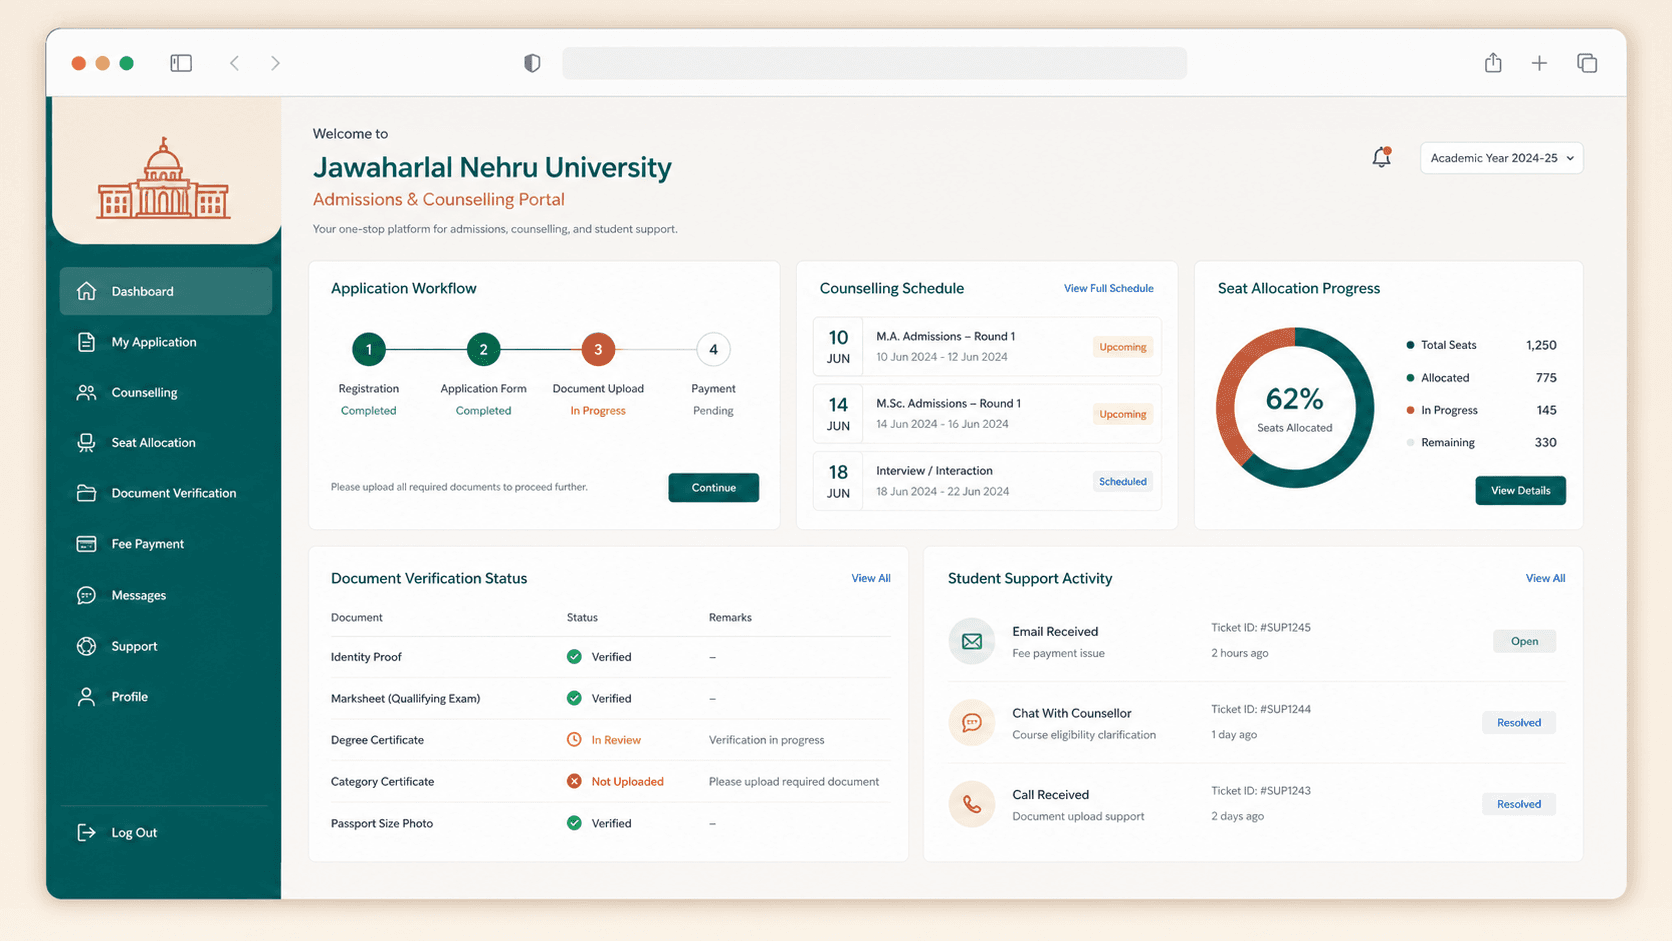This screenshot has height=941, width=1672.
Task: Click the browser sidebar toggle icon
Action: (181, 63)
